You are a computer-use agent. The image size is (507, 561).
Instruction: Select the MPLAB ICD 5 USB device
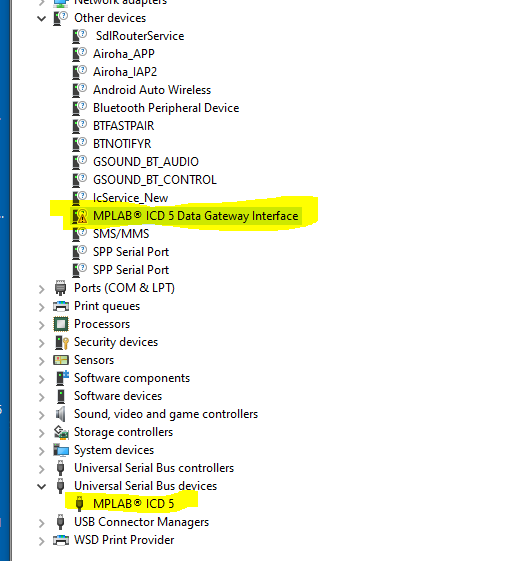(x=134, y=504)
